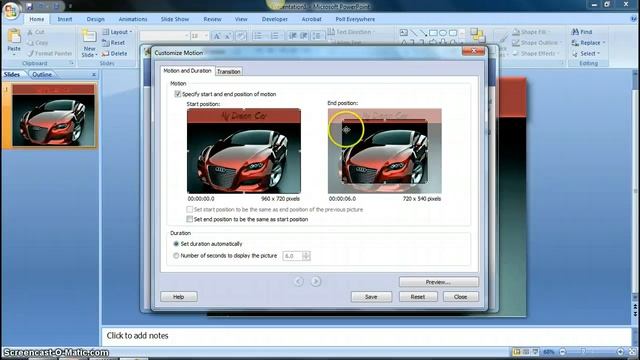This screenshot has height=360, width=640.
Task: Click the Slide Show view icon in status bar
Action: (536, 351)
